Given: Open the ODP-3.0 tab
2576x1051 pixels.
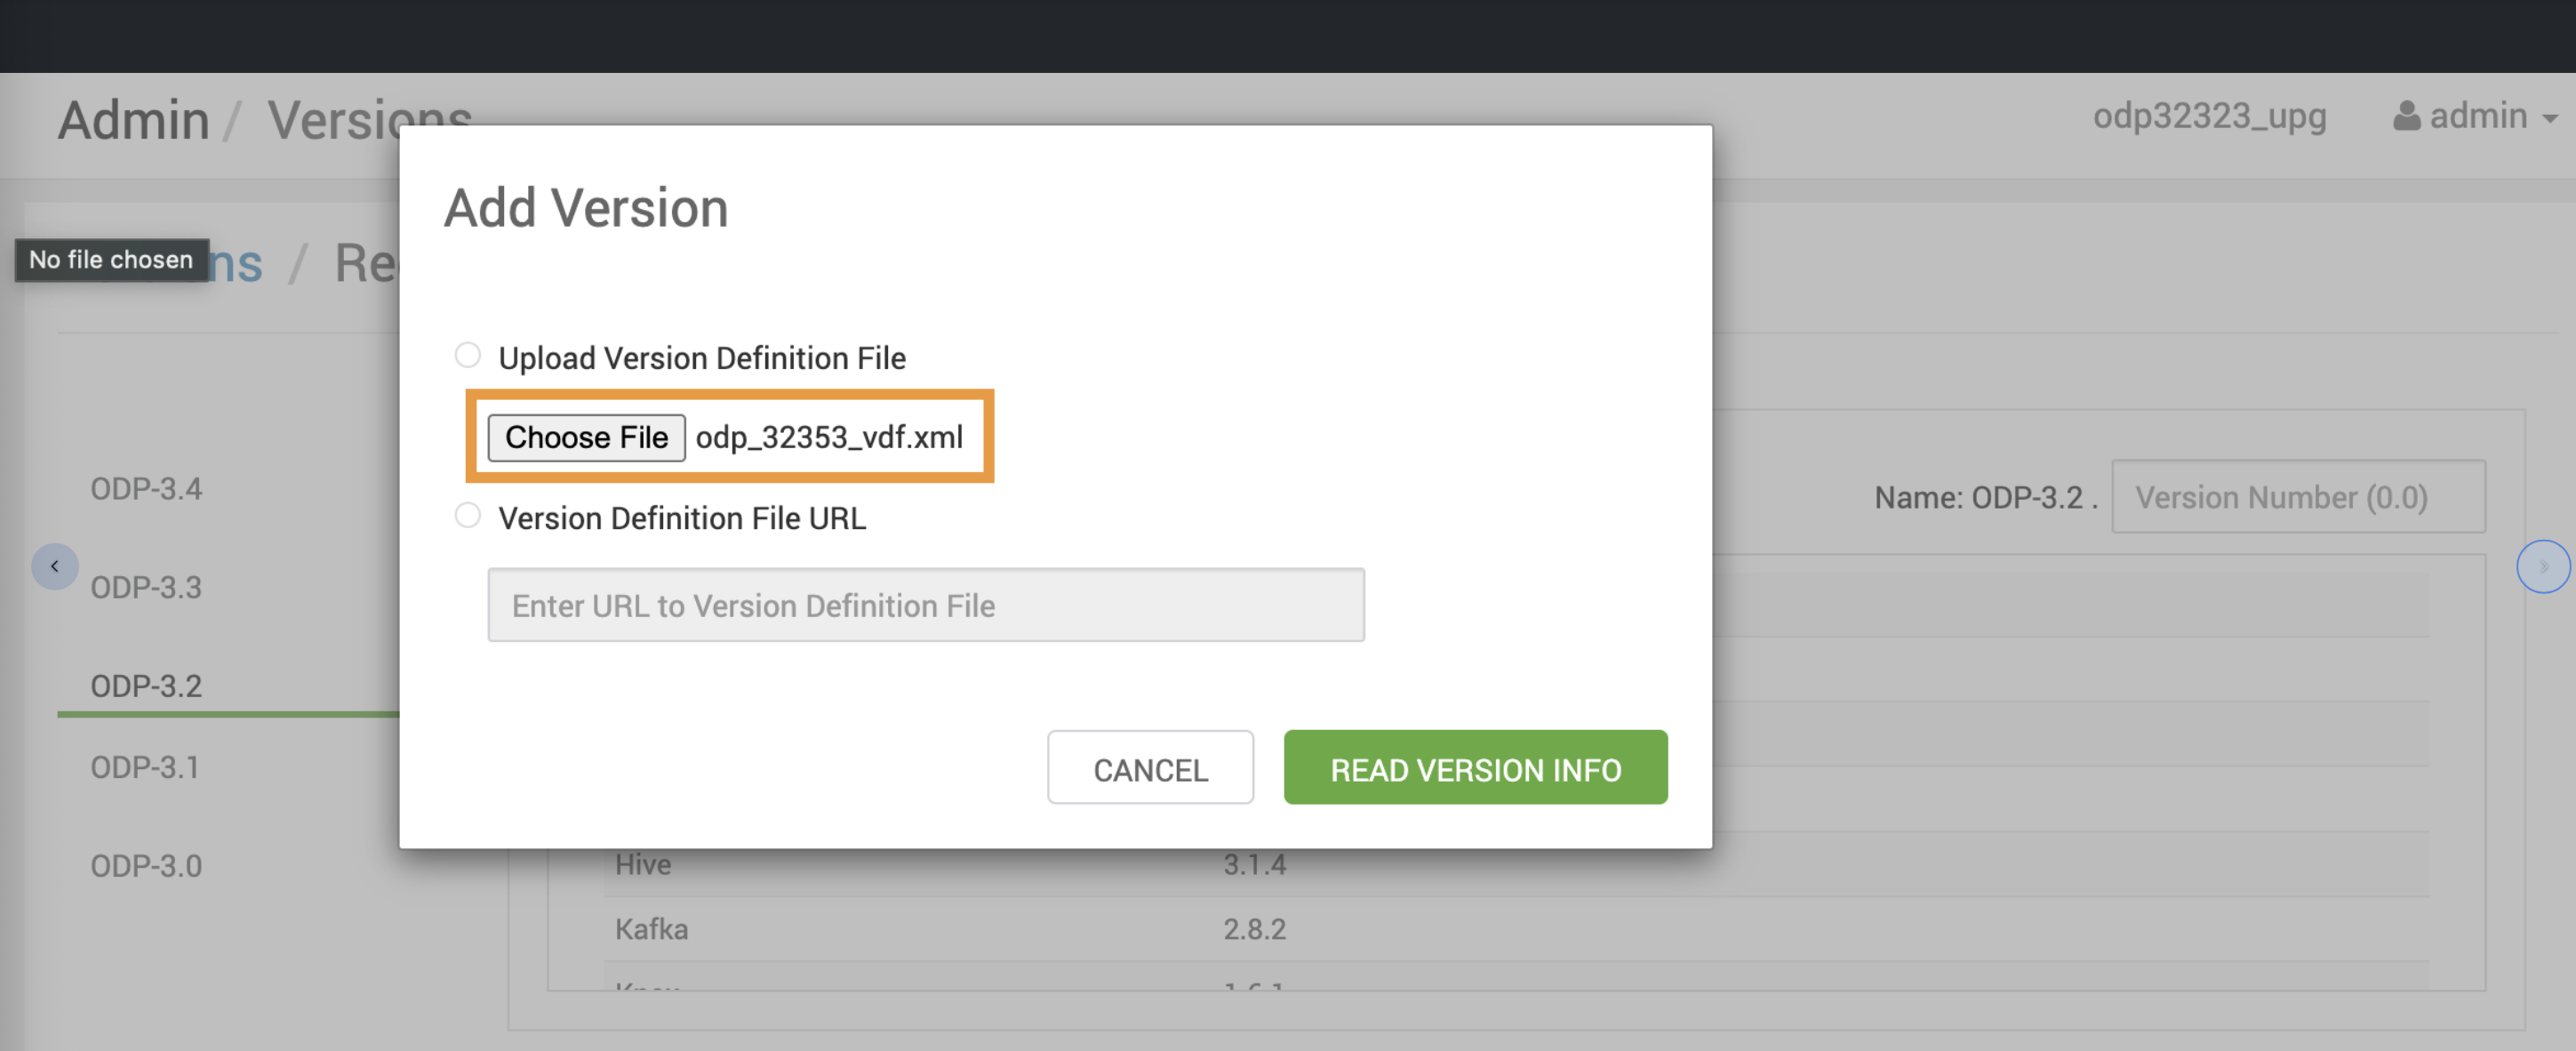Looking at the screenshot, I should click(x=146, y=865).
